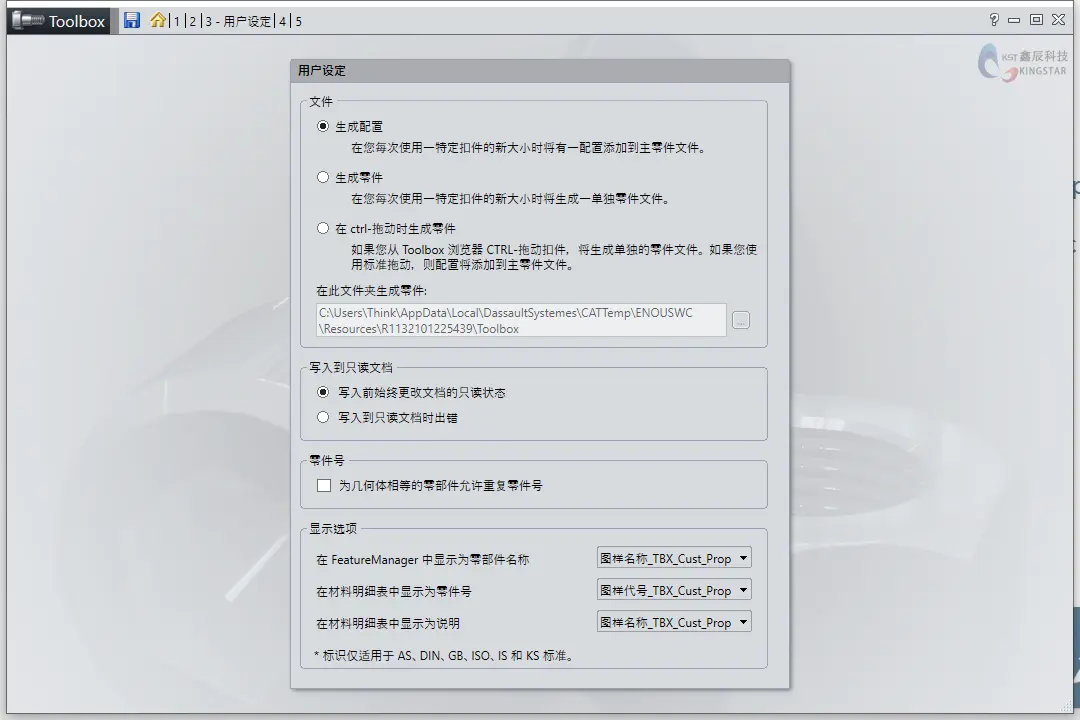1080x720 pixels.
Task: Click the 在材料明细表中显示为零件号 label
Action: tap(393, 591)
